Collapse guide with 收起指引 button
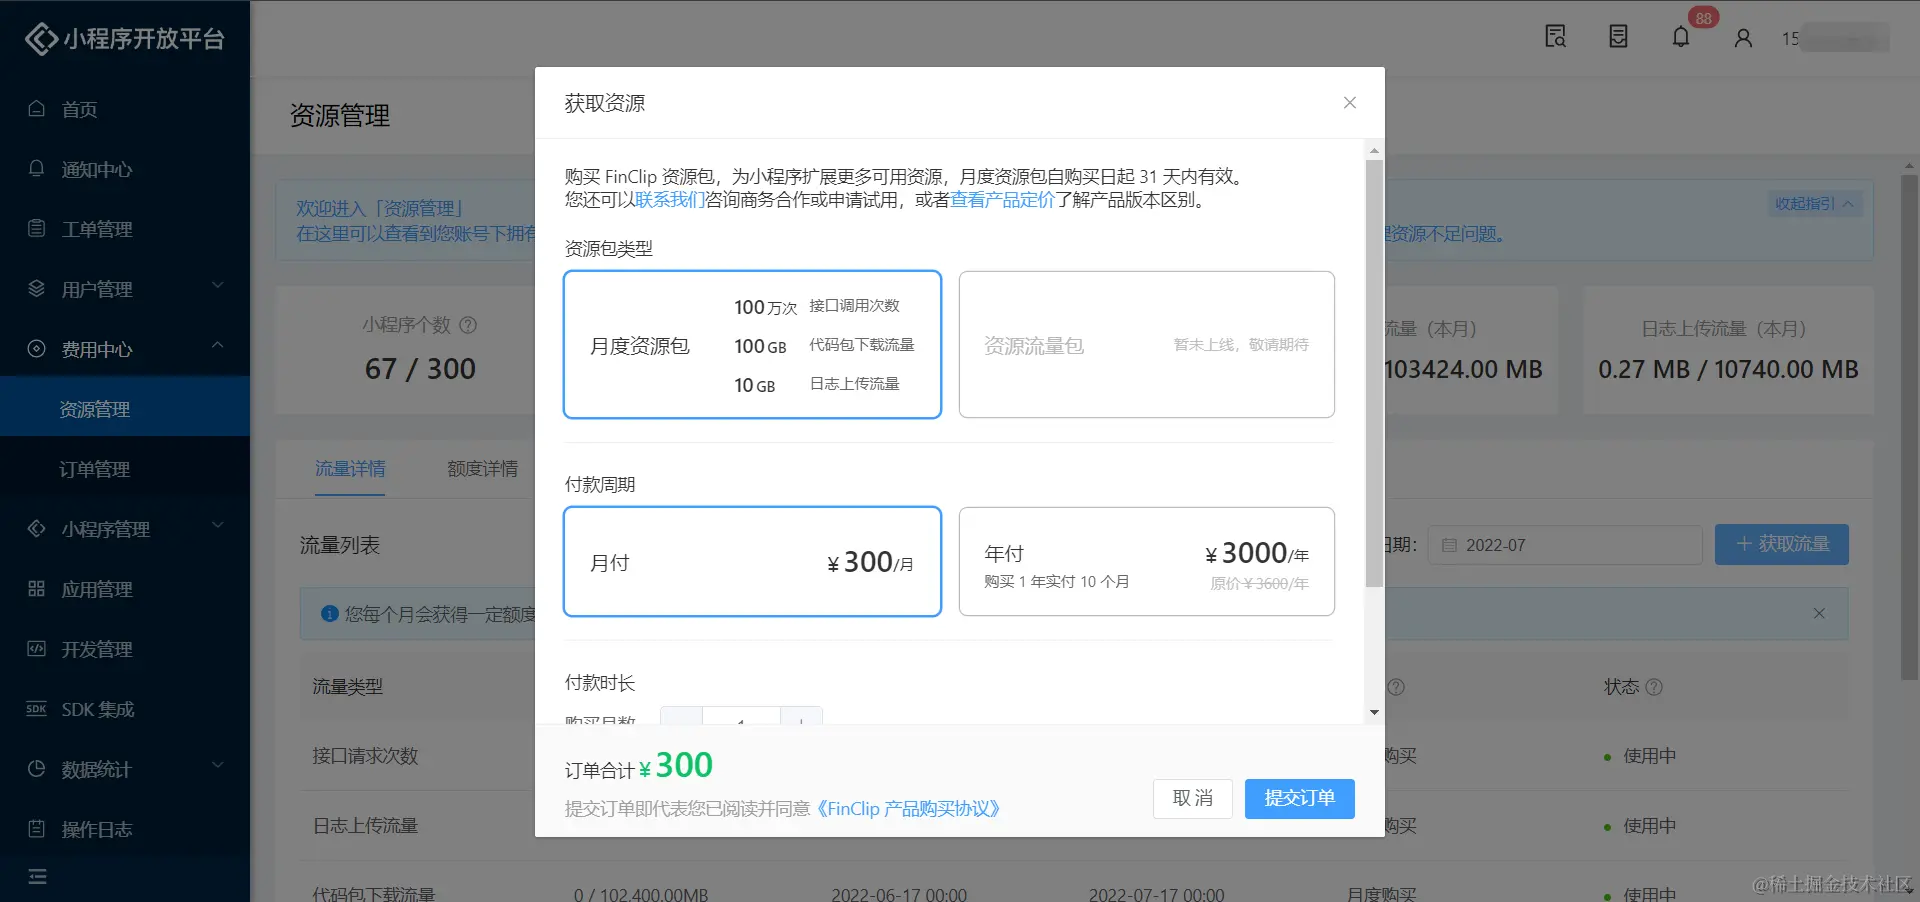The image size is (1920, 902). point(1813,203)
